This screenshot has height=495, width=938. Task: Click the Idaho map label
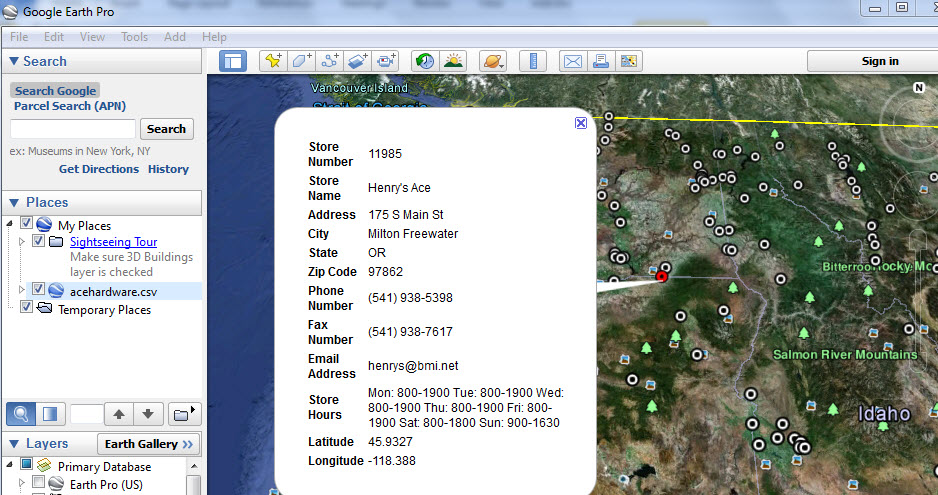pyautogui.click(x=884, y=414)
